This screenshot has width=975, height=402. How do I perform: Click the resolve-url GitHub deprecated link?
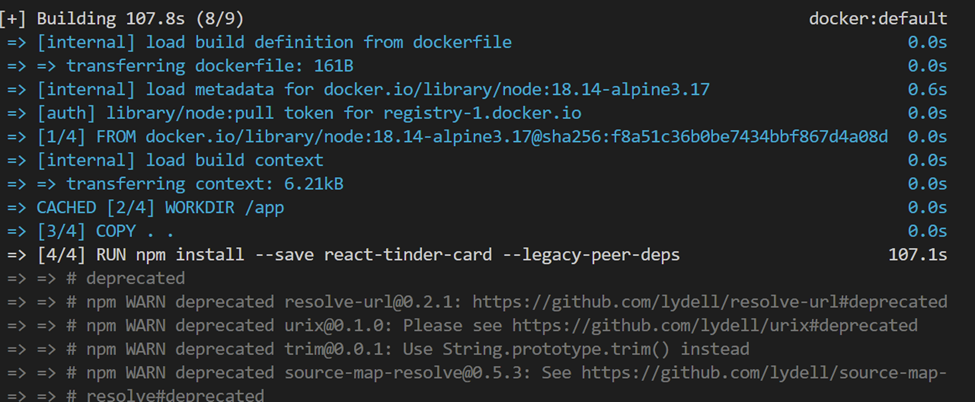[710, 302]
